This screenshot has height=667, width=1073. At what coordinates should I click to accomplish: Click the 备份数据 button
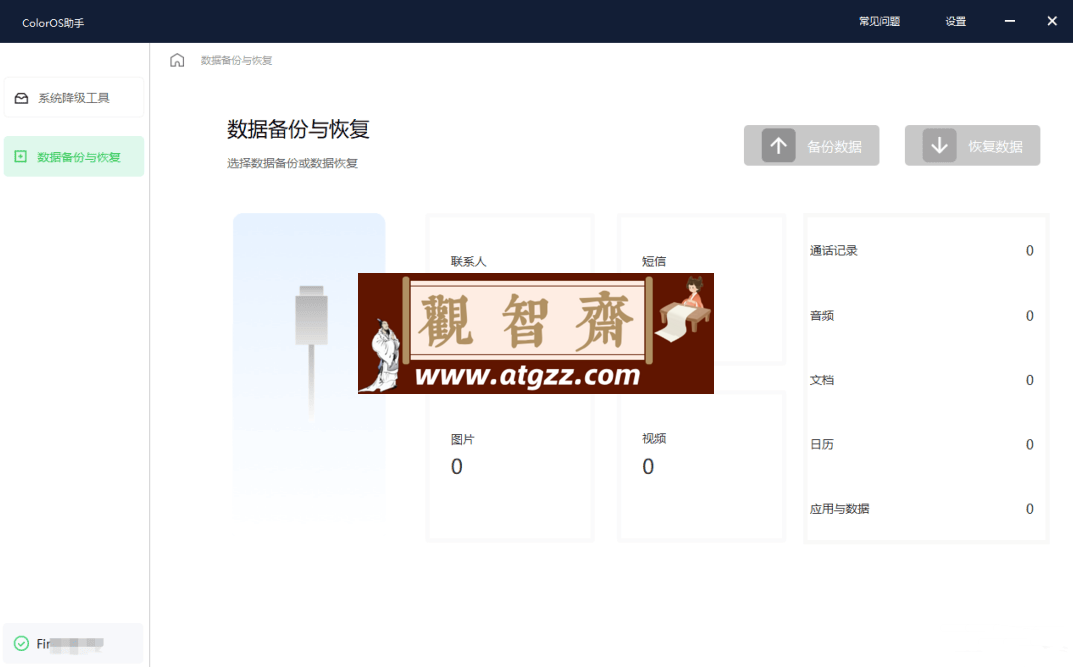(812, 145)
